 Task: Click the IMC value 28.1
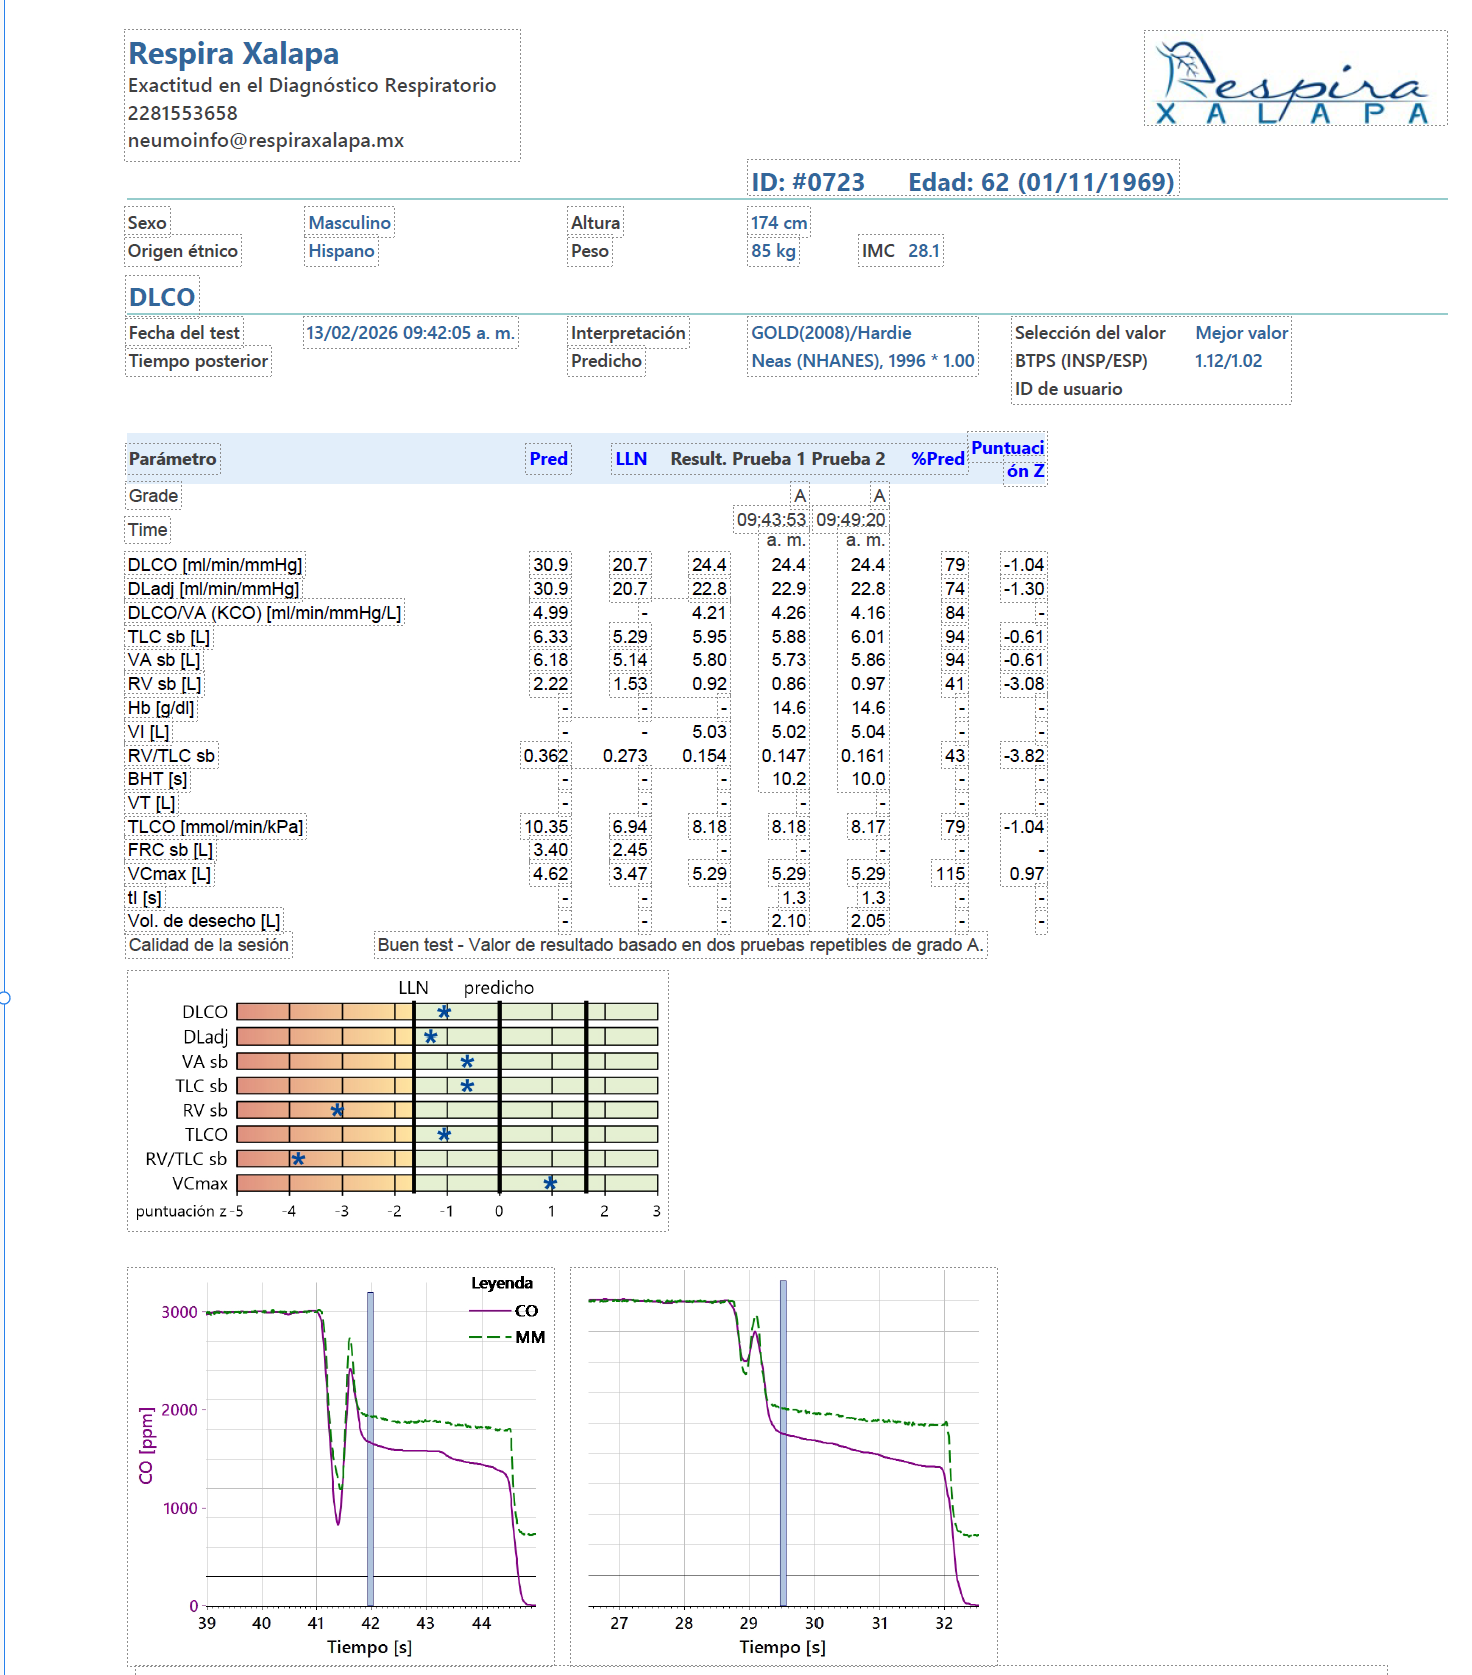pyautogui.click(x=924, y=251)
